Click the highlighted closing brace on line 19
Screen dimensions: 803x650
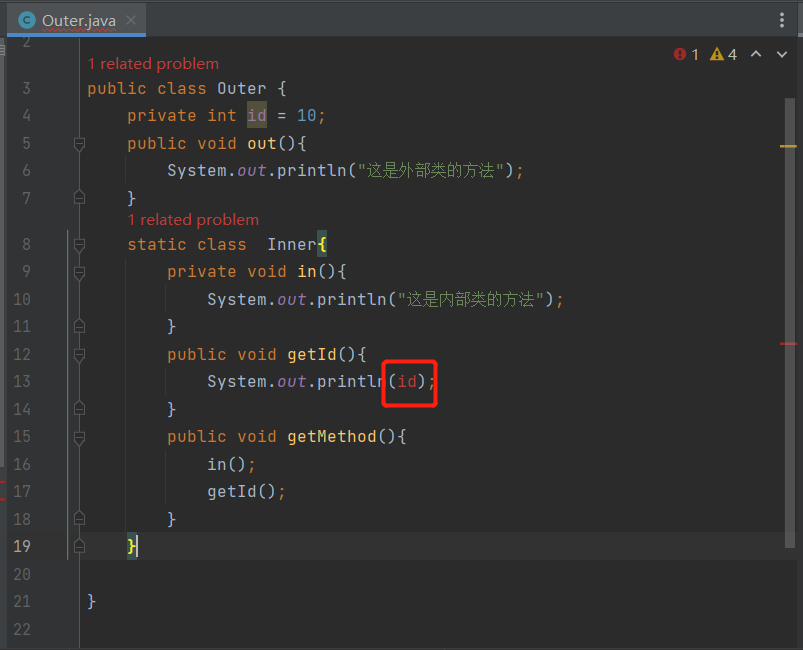pyautogui.click(x=132, y=547)
